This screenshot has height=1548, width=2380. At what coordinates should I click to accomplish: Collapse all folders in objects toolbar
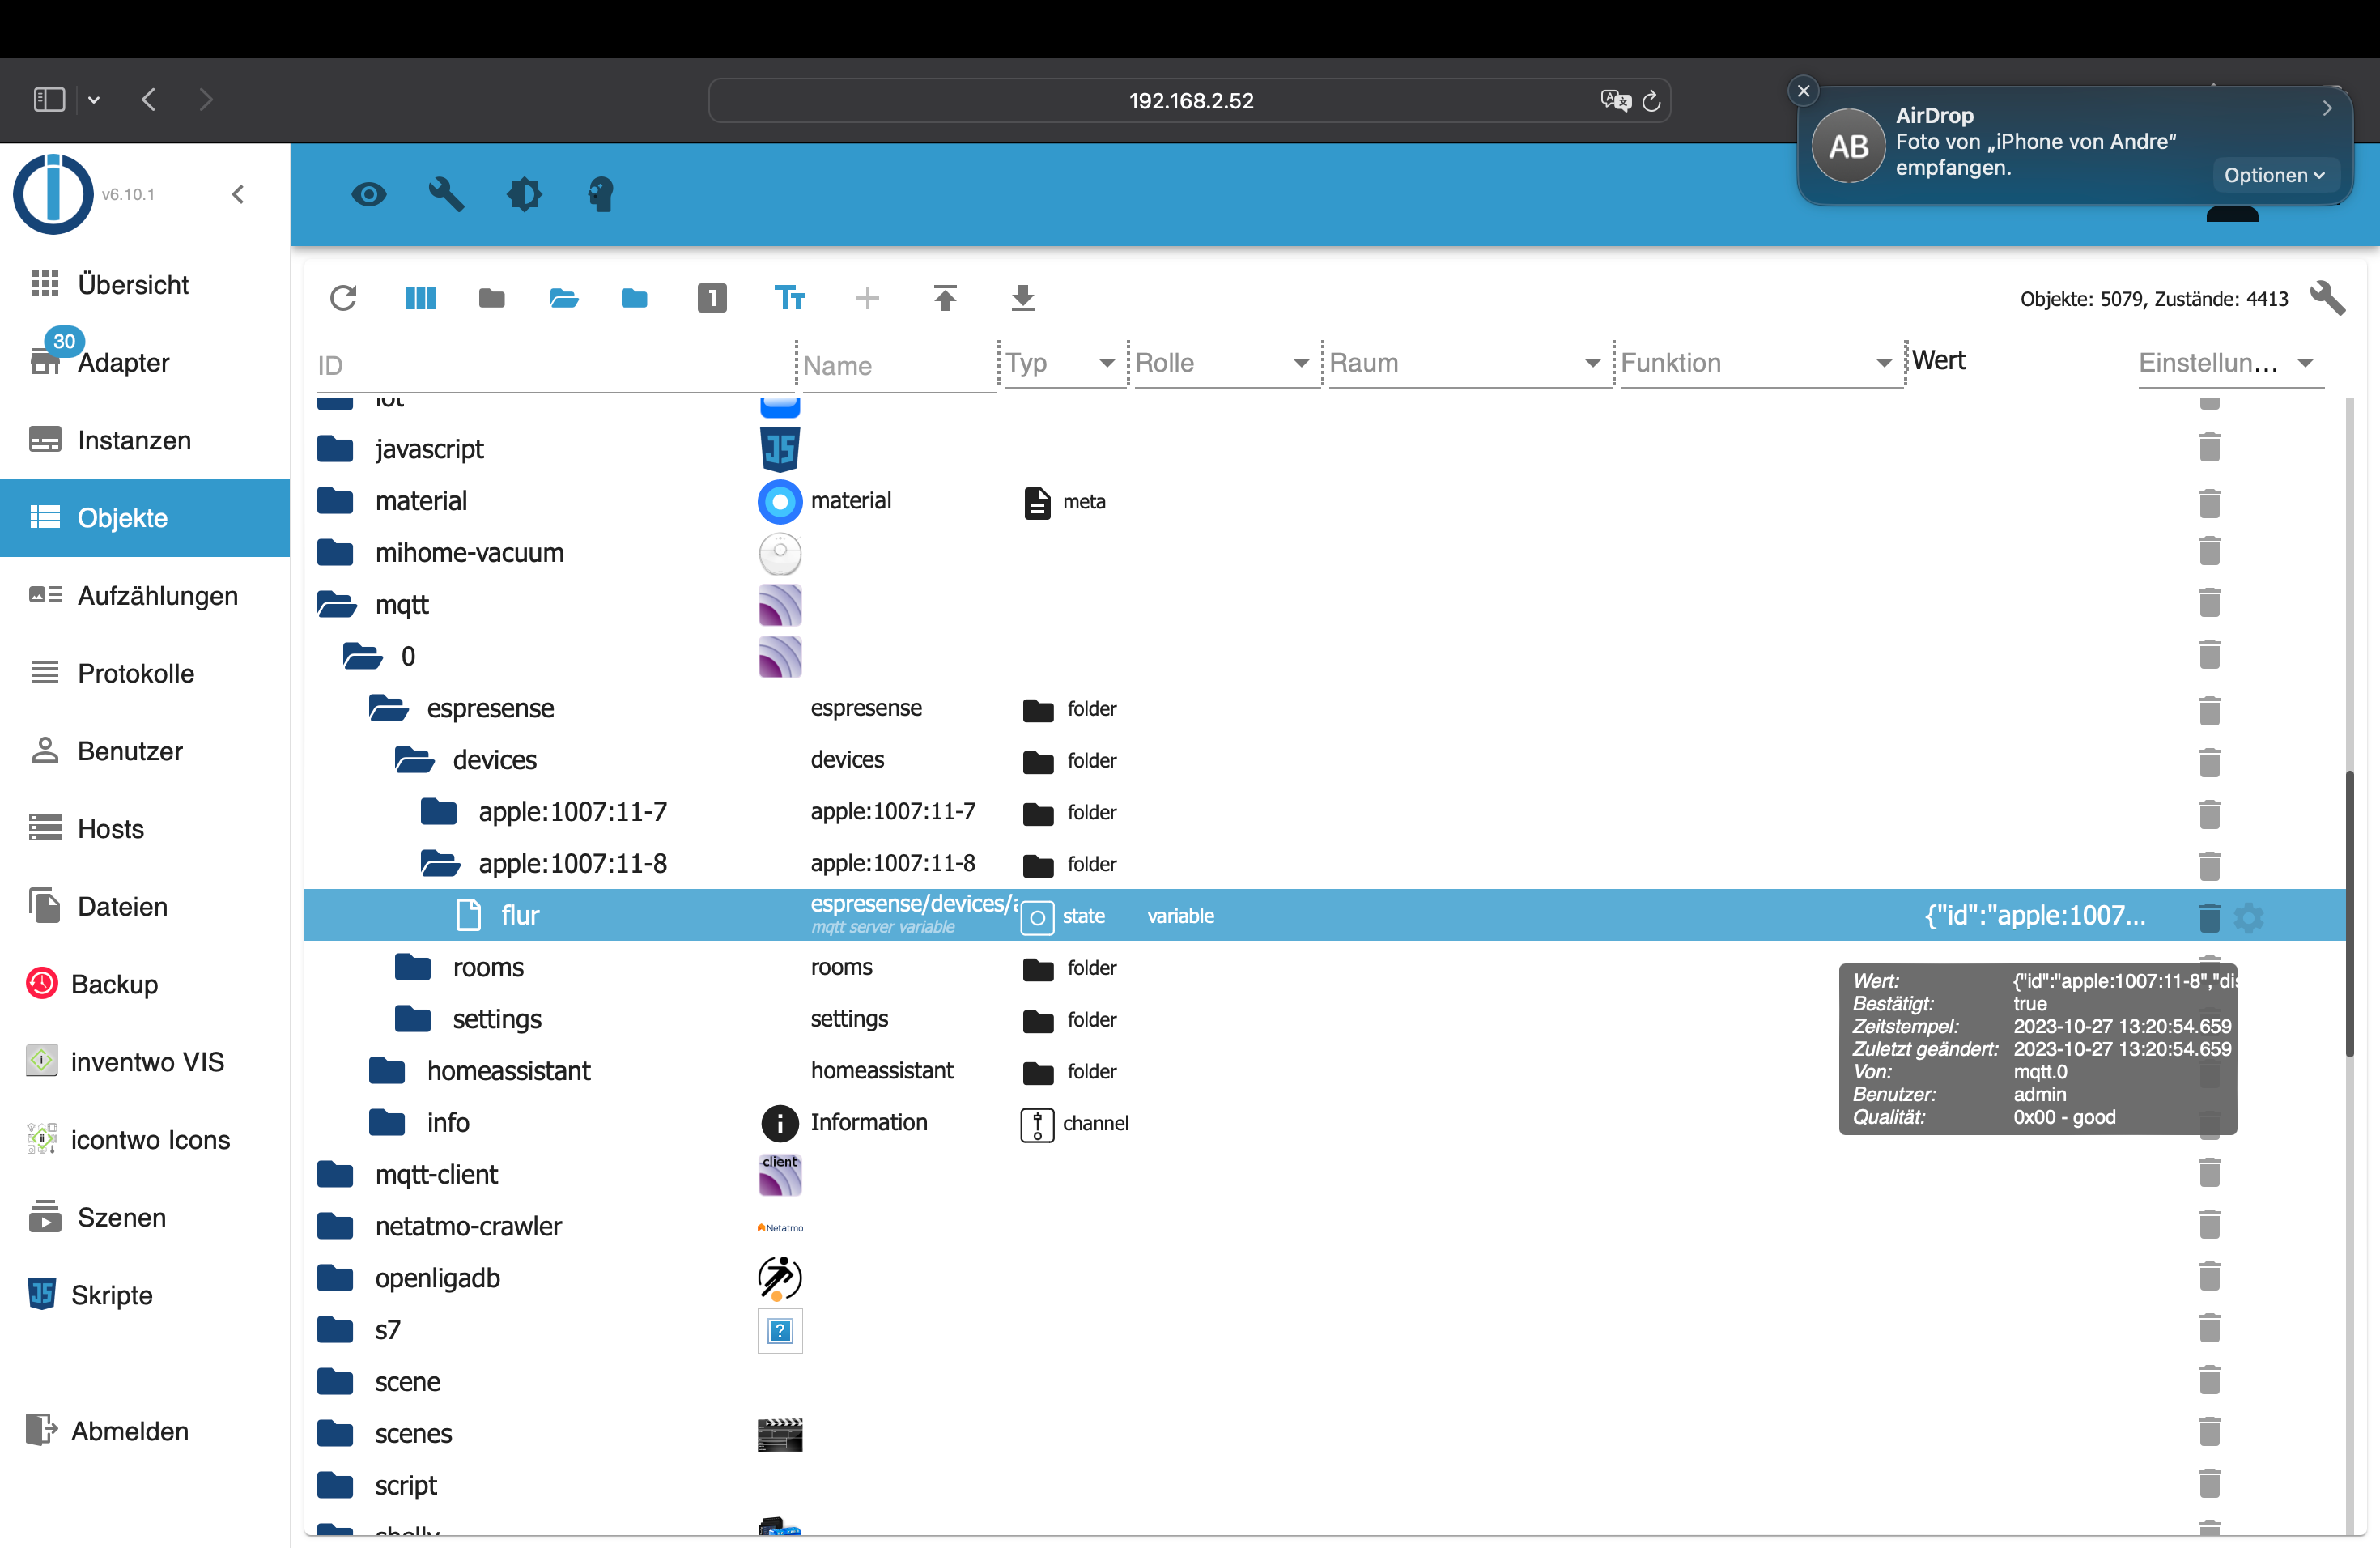(x=491, y=298)
